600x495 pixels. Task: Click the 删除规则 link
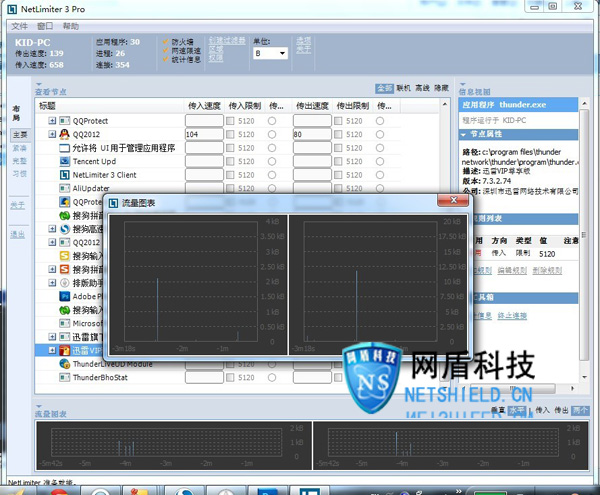tap(547, 270)
